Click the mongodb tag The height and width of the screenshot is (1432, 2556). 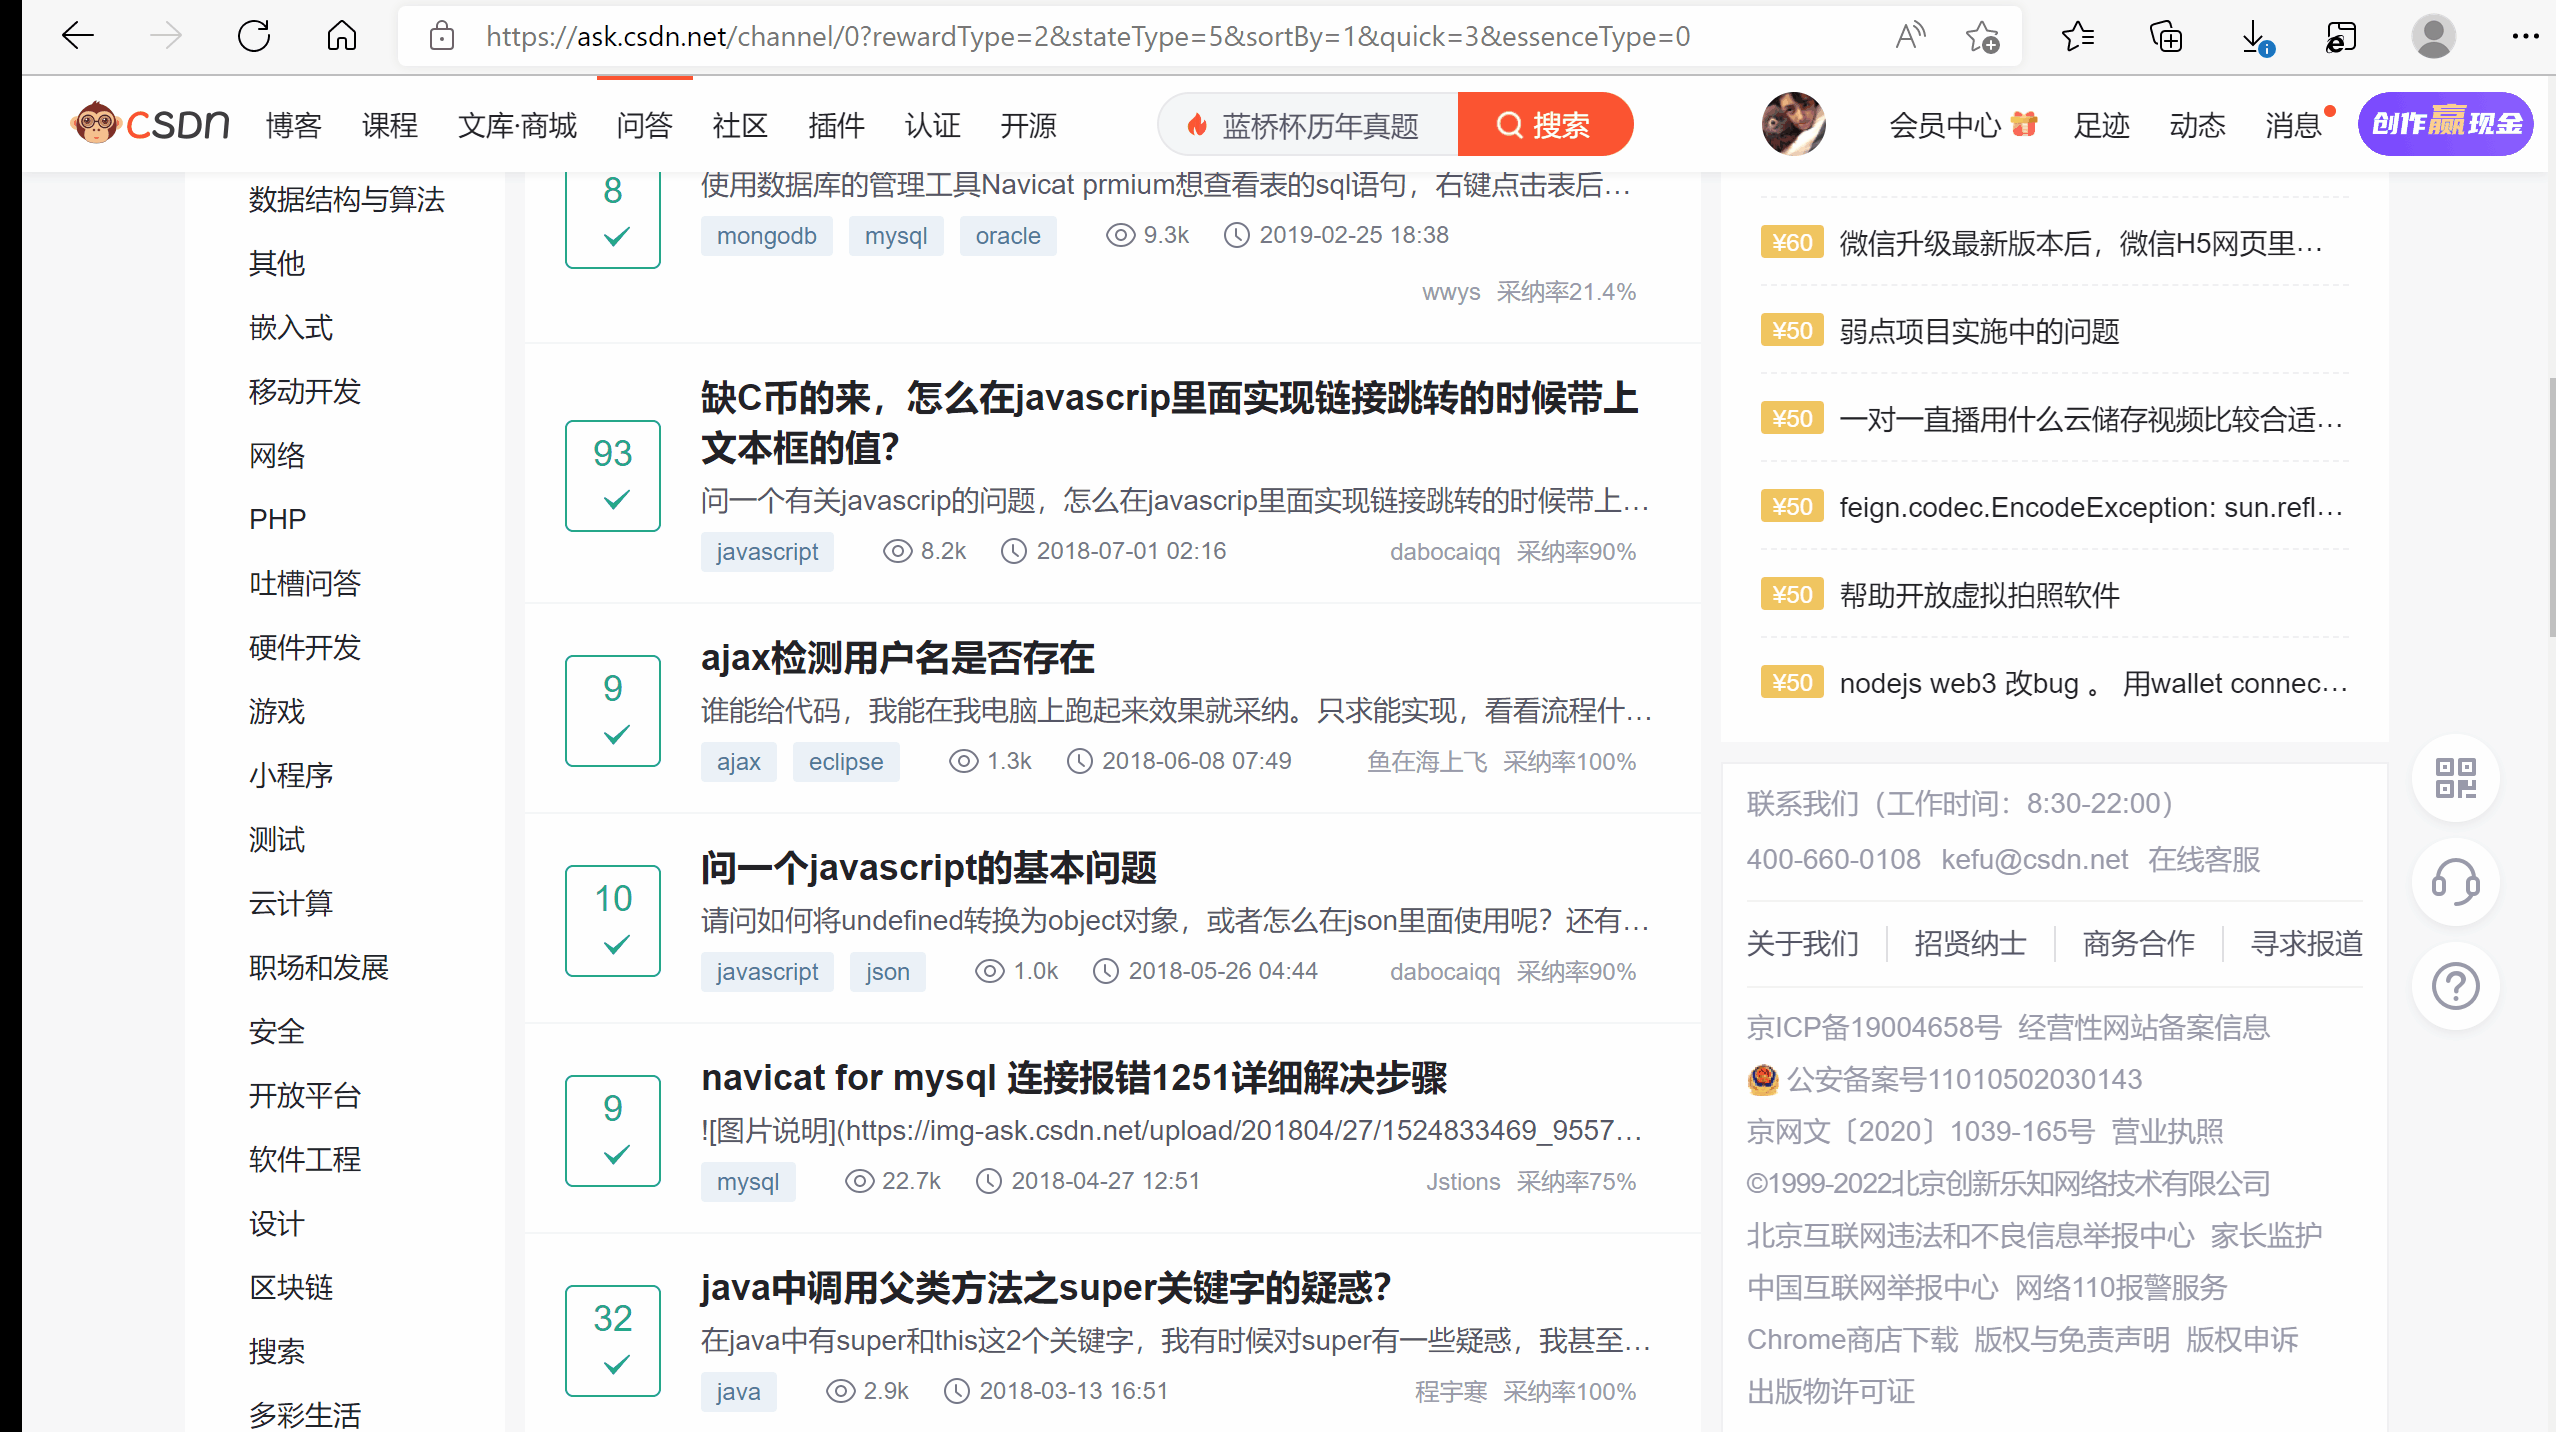click(766, 236)
